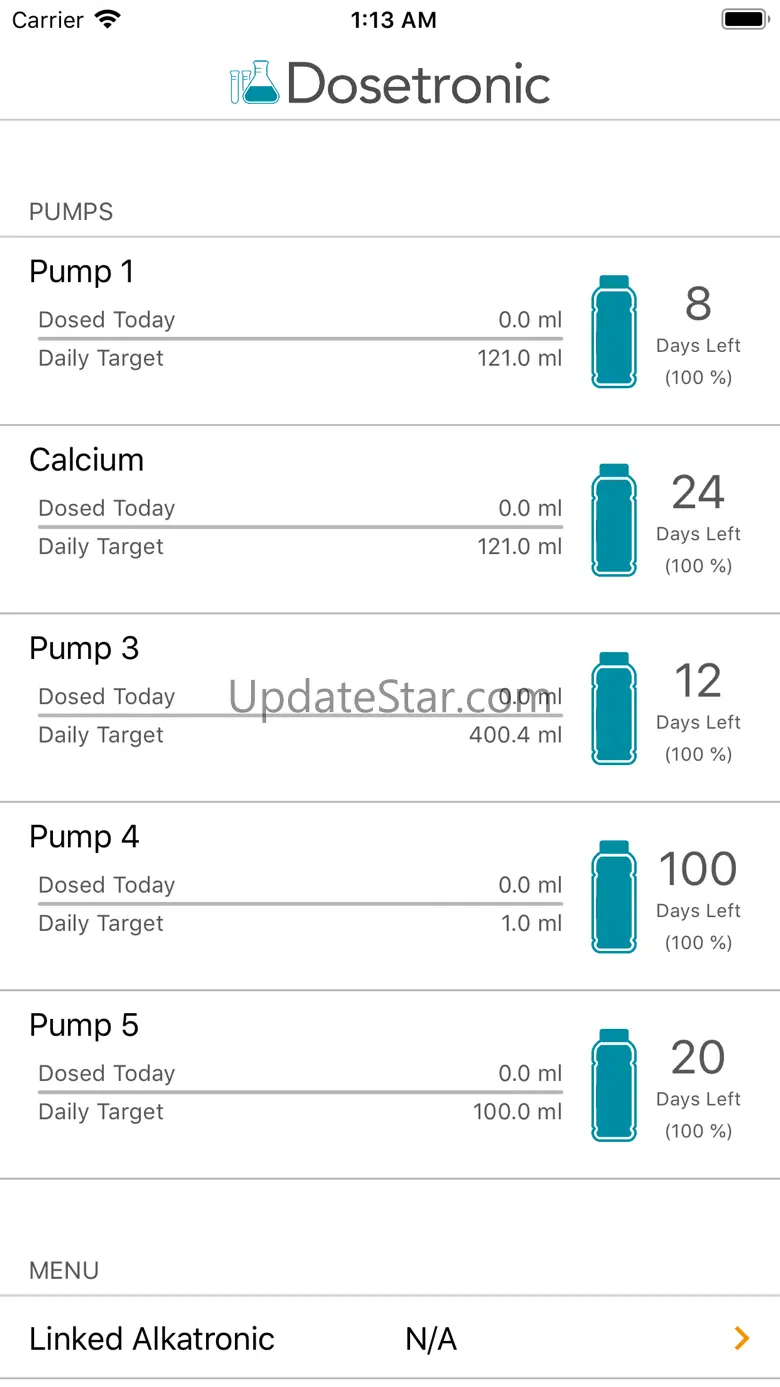Open the Pump 5 entry
The width and height of the screenshot is (780, 1387).
click(x=84, y=1025)
